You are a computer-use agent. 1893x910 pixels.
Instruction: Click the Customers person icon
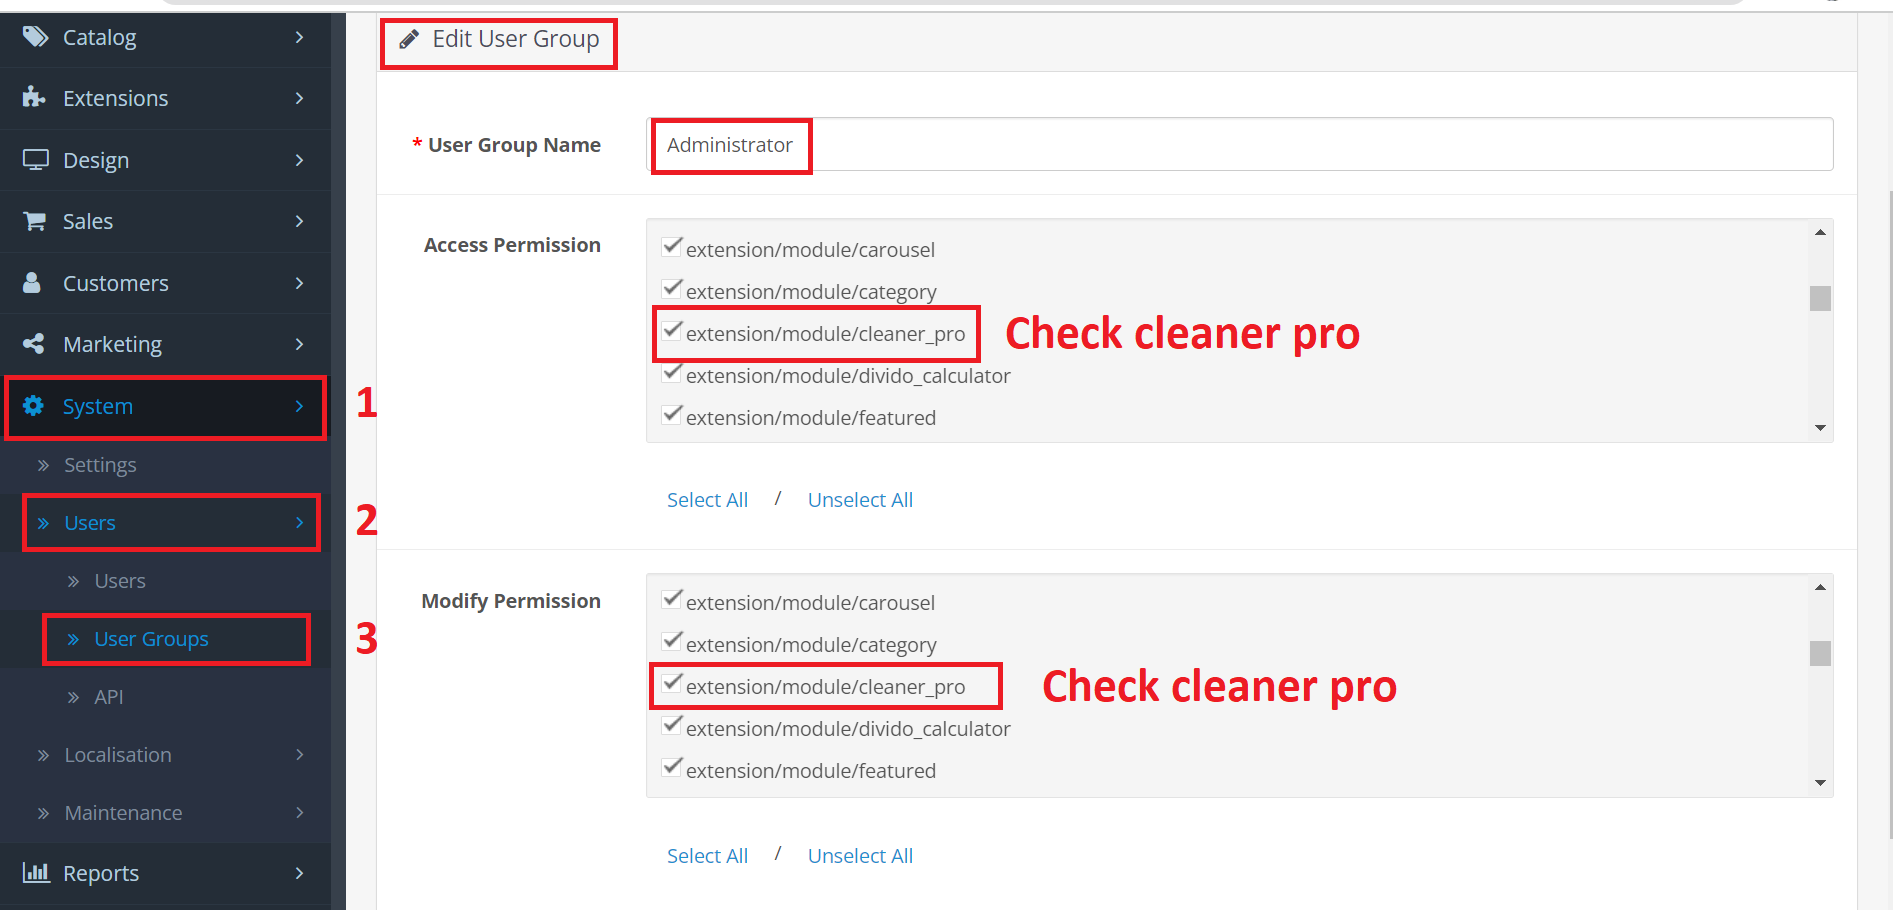click(x=33, y=283)
